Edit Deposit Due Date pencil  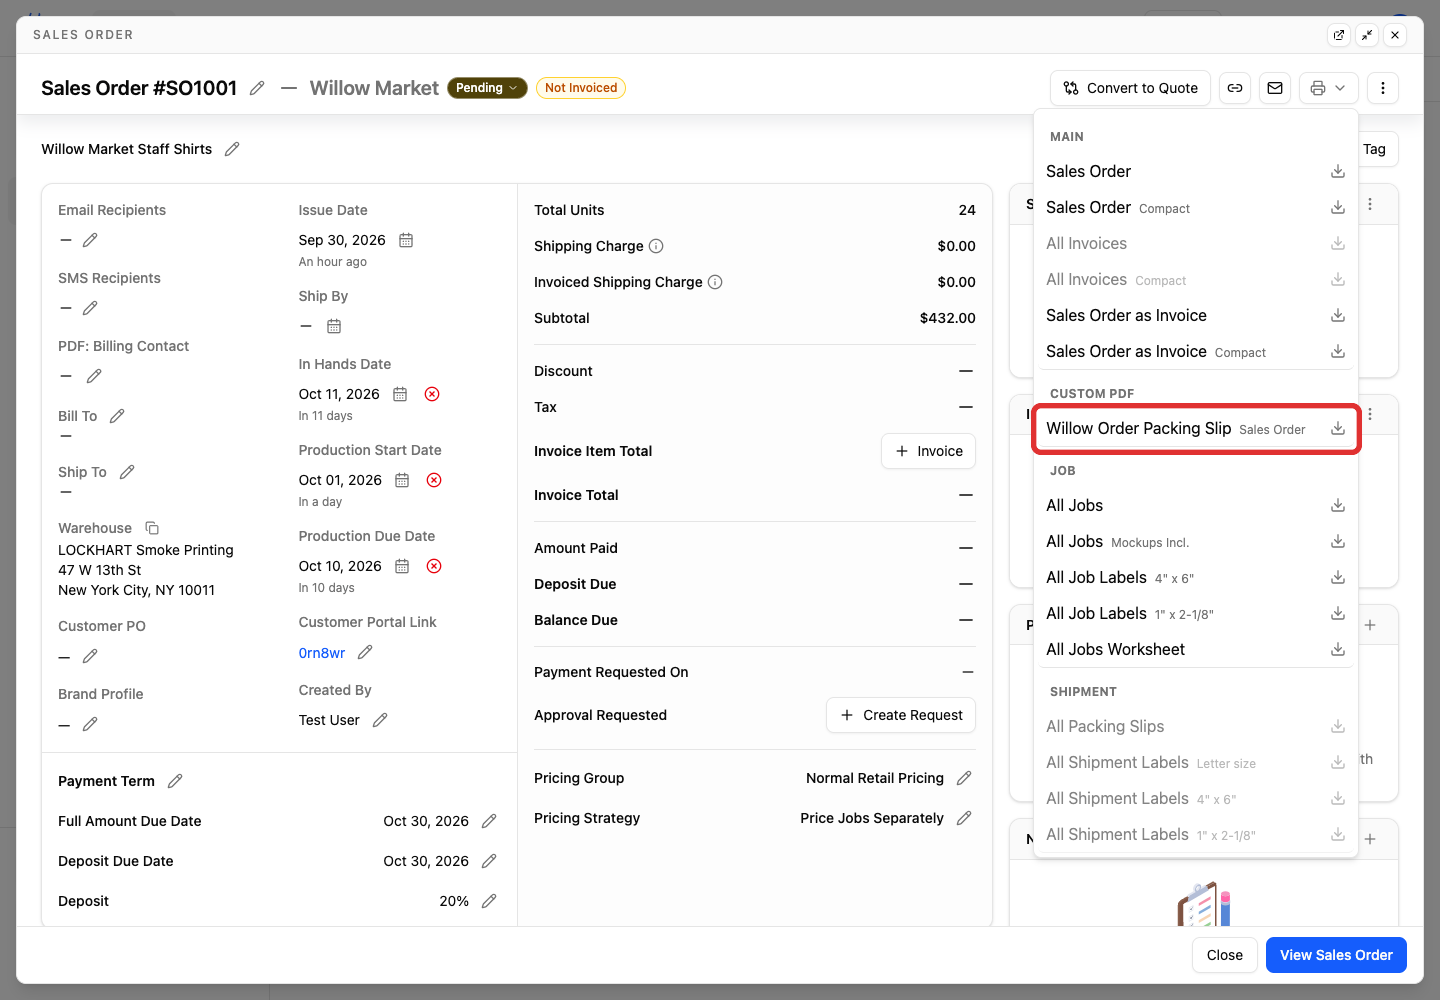pyautogui.click(x=489, y=861)
